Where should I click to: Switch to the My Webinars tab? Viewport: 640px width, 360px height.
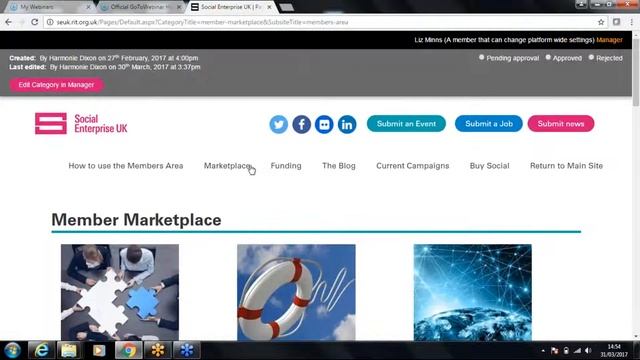48,7
